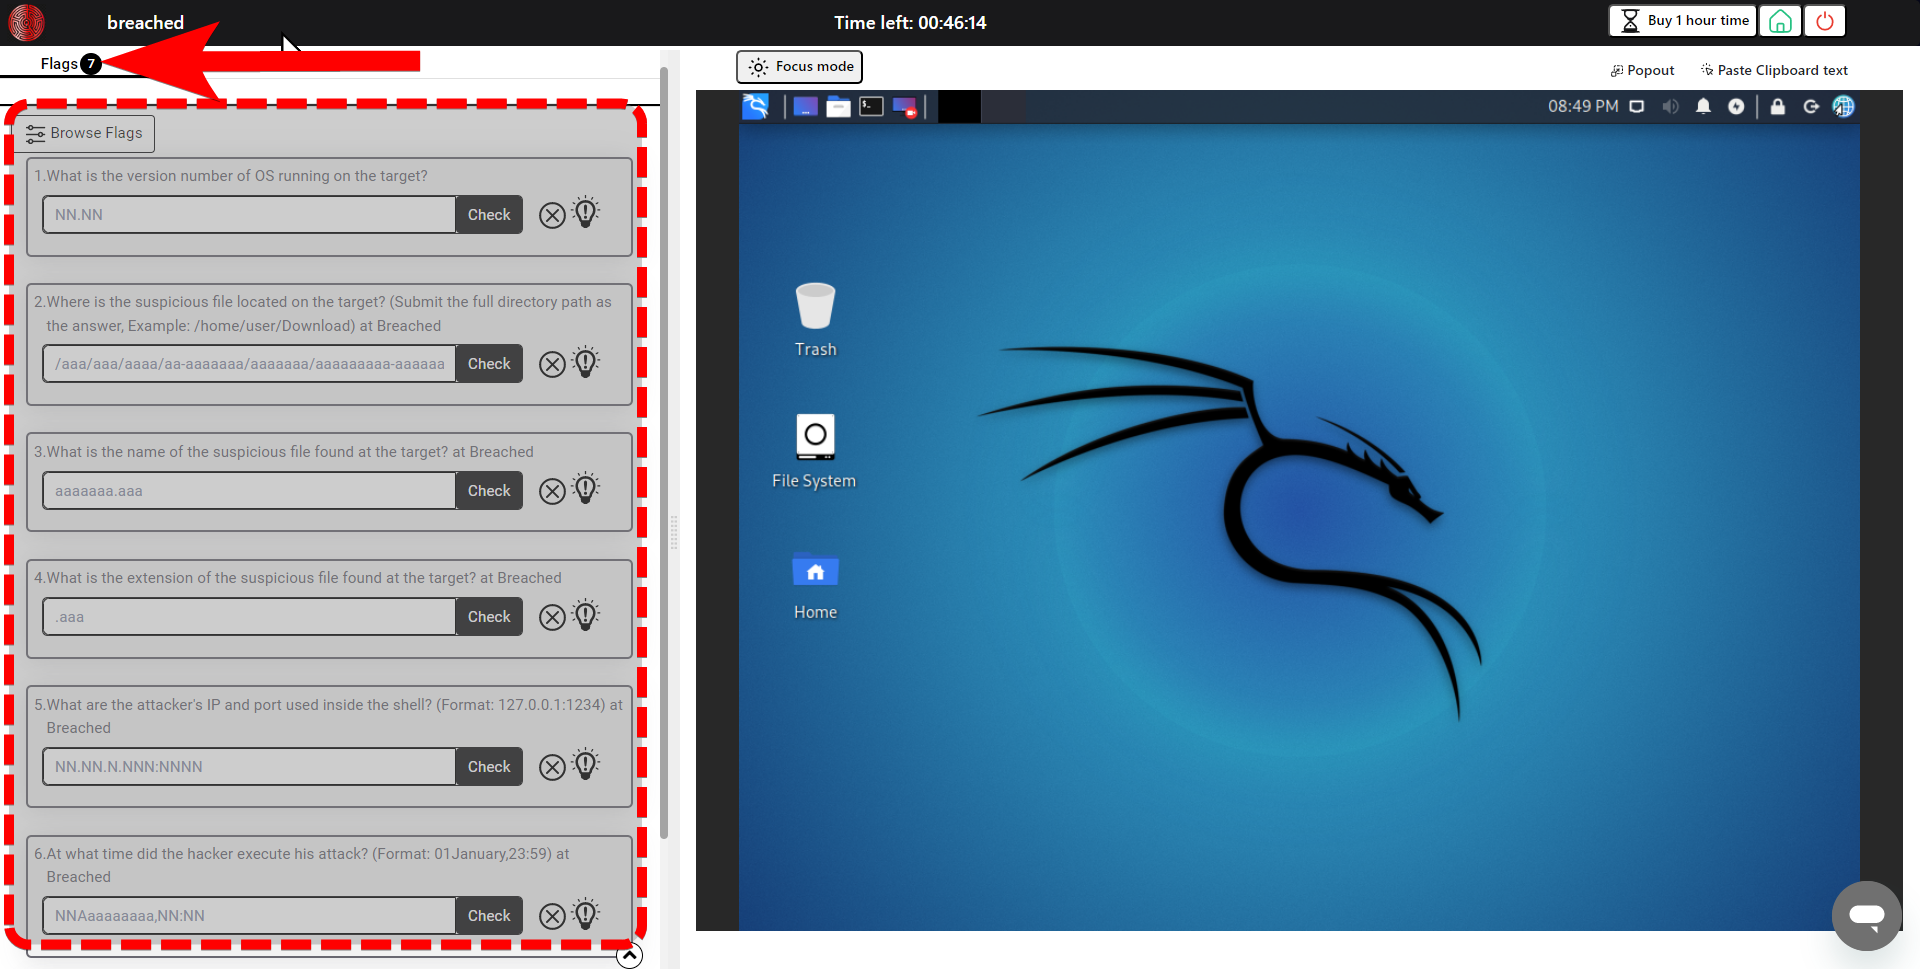Toggle Focus mode
1920x969 pixels.
pos(800,67)
